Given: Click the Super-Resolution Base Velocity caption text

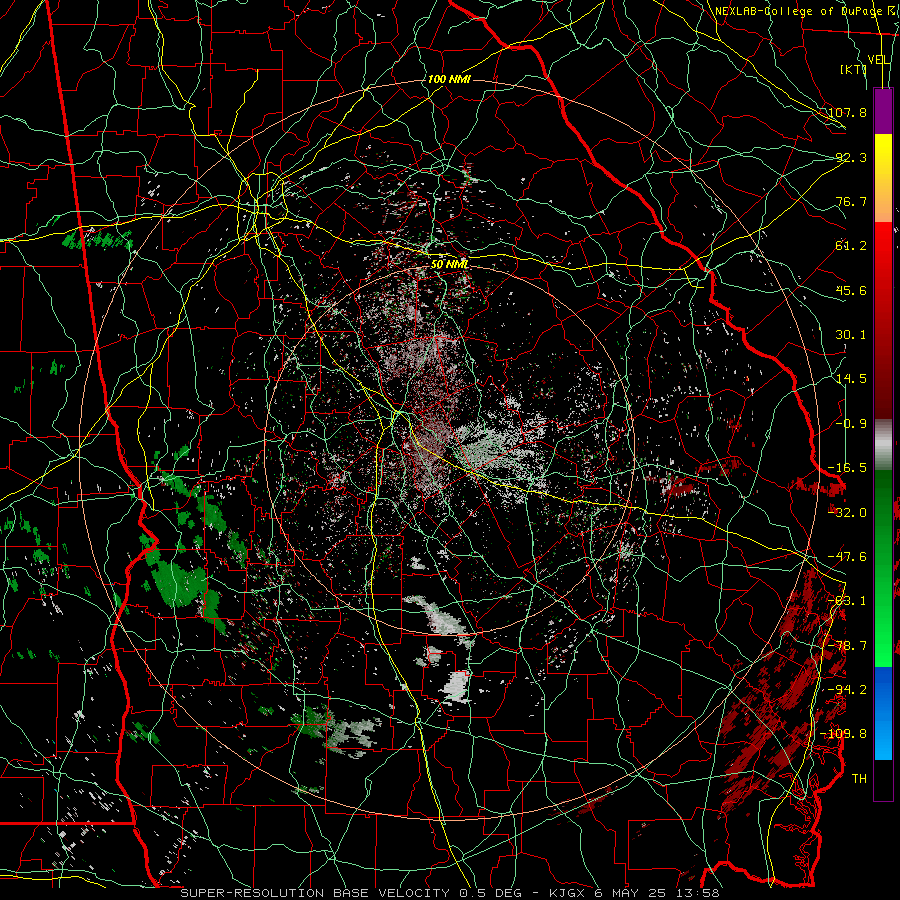Looking at the screenshot, I should click(449, 893).
